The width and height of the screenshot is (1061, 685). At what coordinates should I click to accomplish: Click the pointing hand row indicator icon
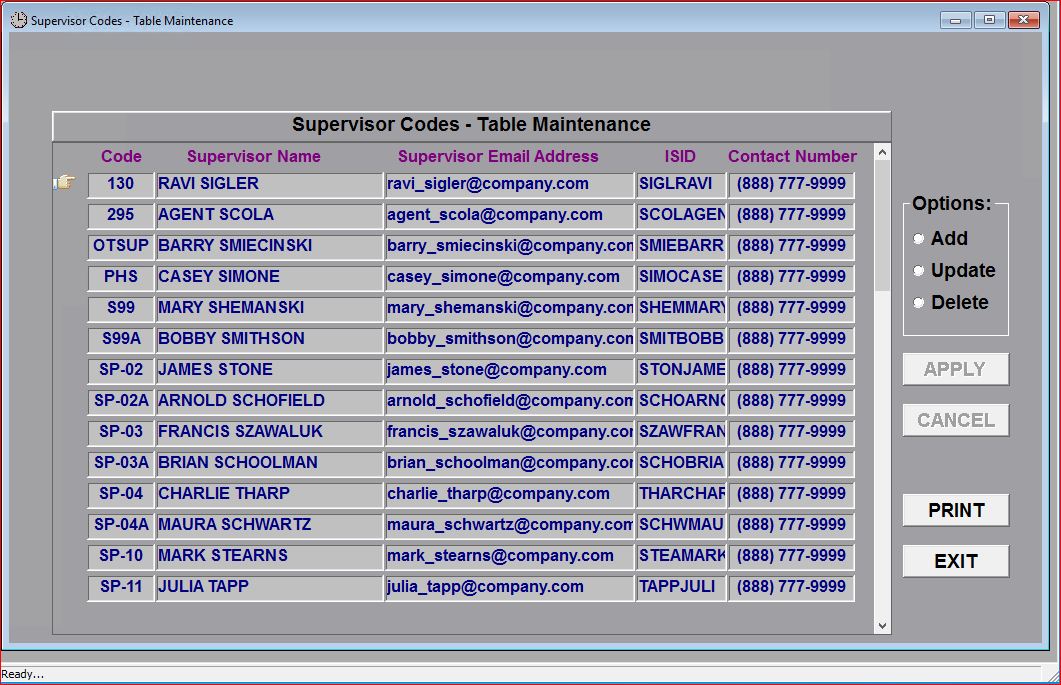(65, 183)
